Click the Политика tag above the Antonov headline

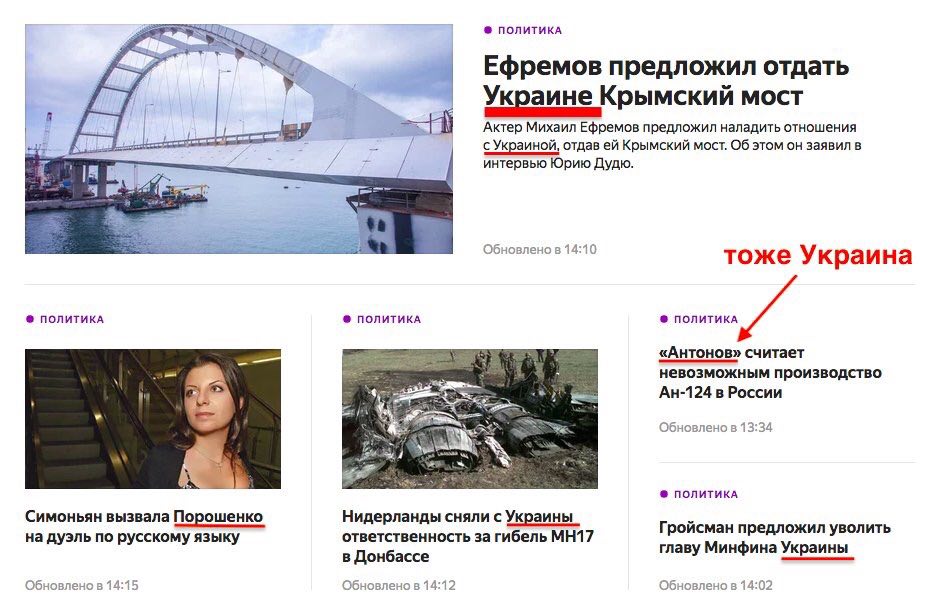706,319
